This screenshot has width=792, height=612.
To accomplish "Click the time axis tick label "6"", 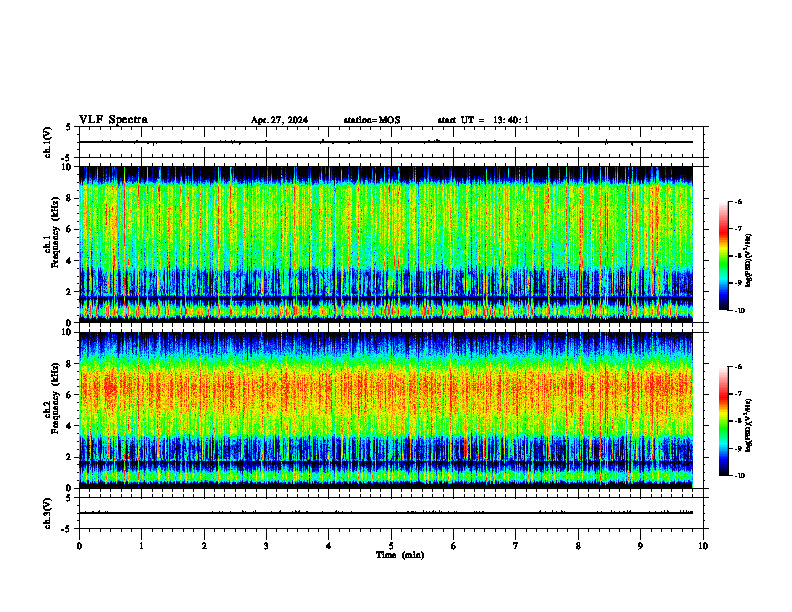I will (454, 546).
